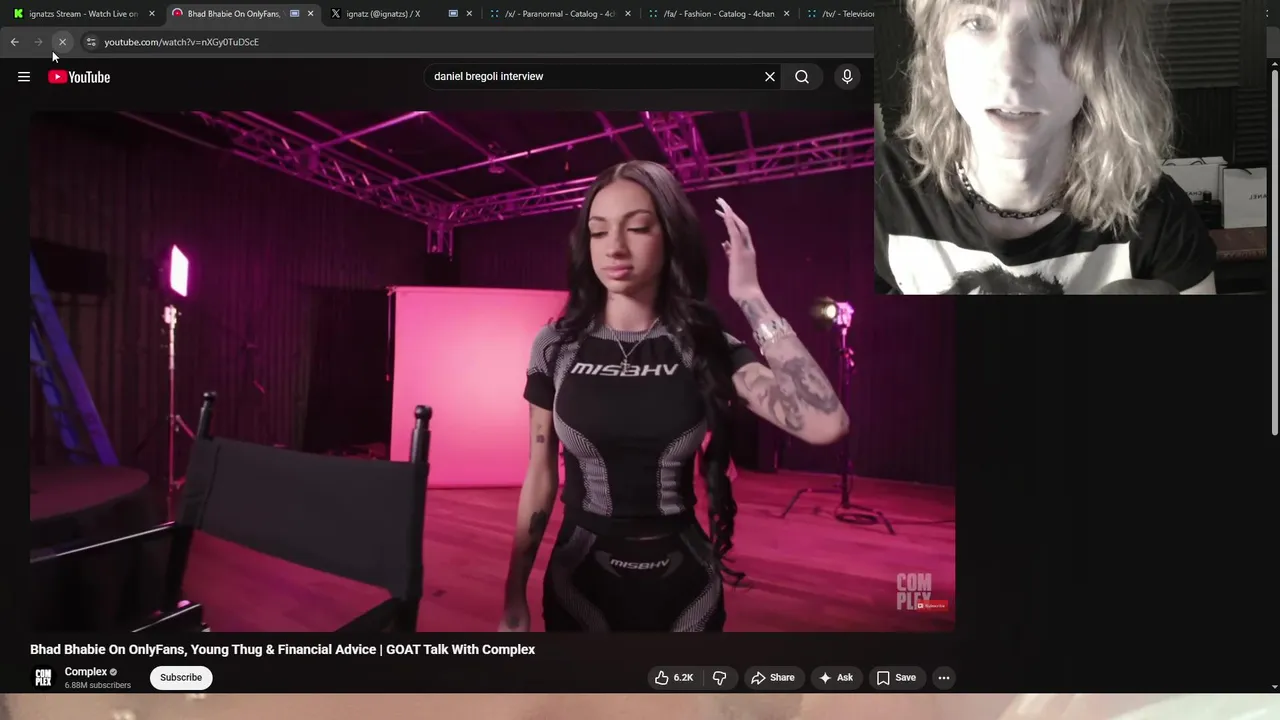
Task: Open the Ask AI button
Action: pyautogui.click(x=836, y=678)
